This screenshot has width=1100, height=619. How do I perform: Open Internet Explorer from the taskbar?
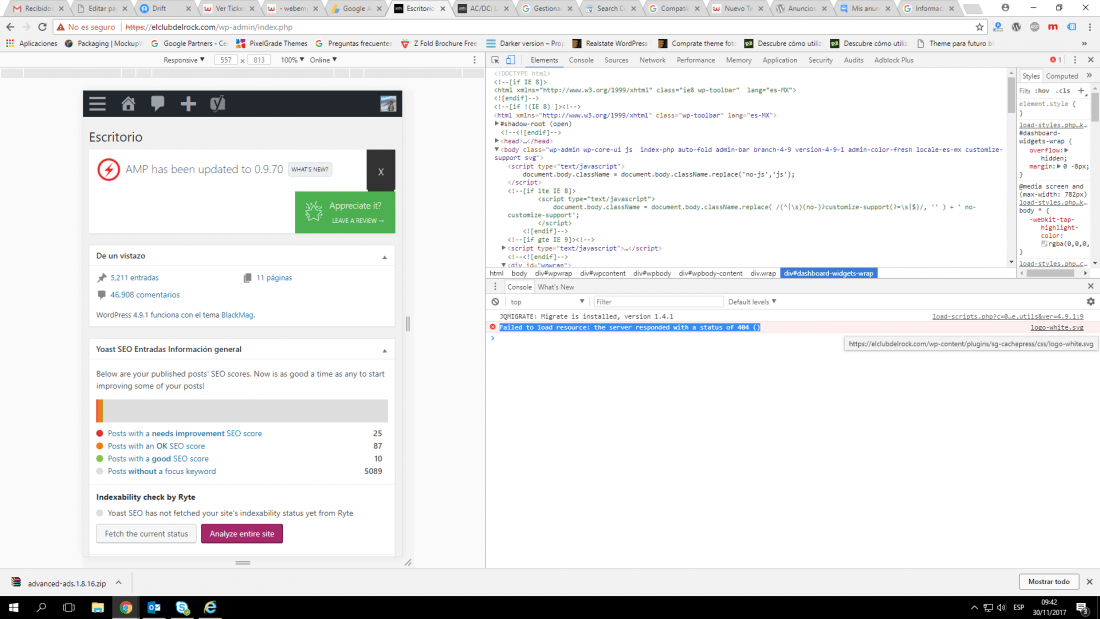coord(210,608)
